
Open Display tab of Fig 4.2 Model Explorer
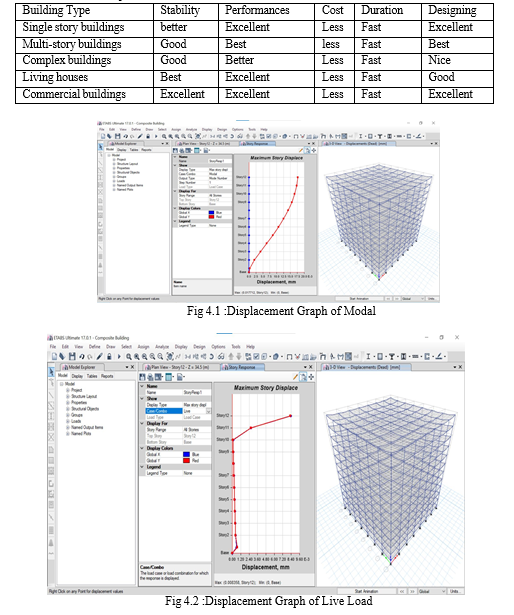(x=77, y=376)
